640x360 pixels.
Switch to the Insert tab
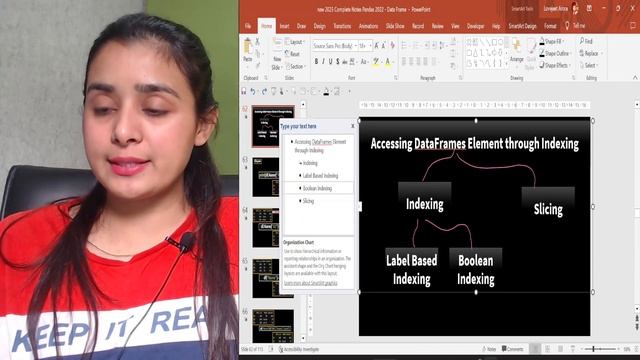point(284,26)
